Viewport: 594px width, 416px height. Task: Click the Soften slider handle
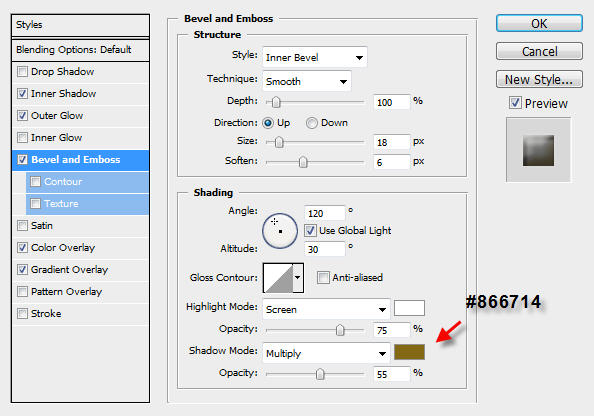point(303,162)
